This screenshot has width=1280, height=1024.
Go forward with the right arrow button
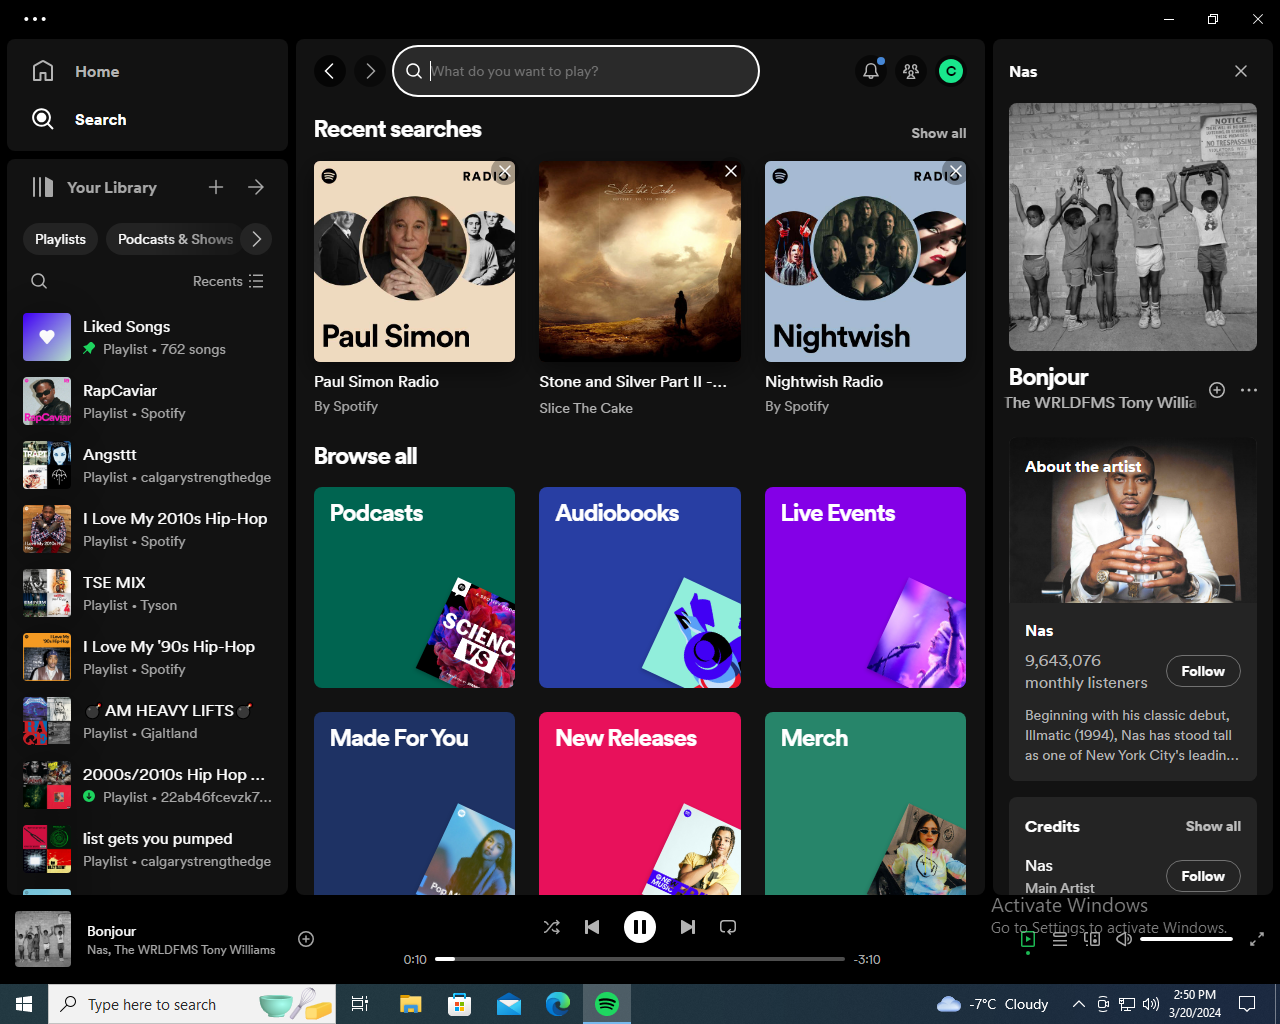pyautogui.click(x=370, y=71)
